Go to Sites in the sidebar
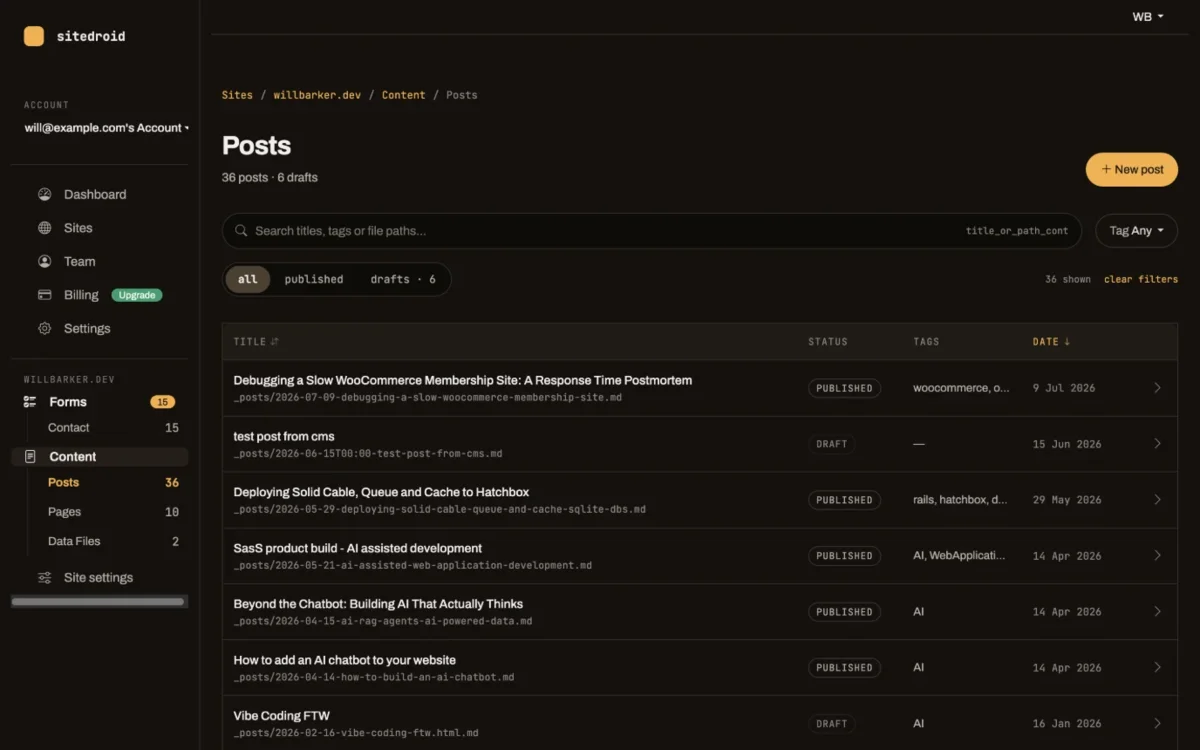This screenshot has width=1200, height=750. [78, 228]
